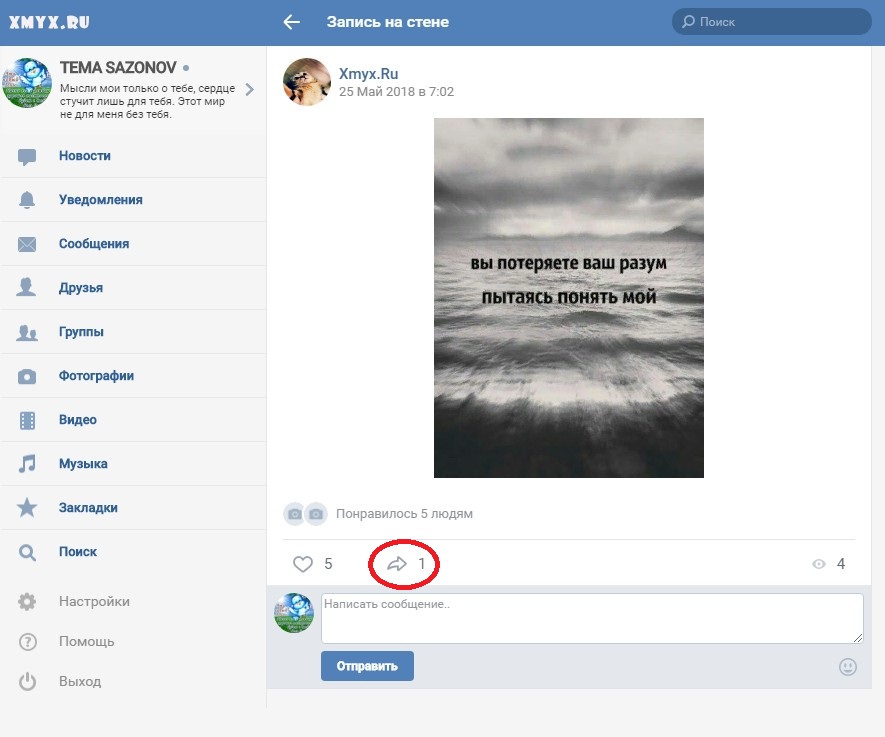Open the black-and-white sea post image

click(568, 298)
